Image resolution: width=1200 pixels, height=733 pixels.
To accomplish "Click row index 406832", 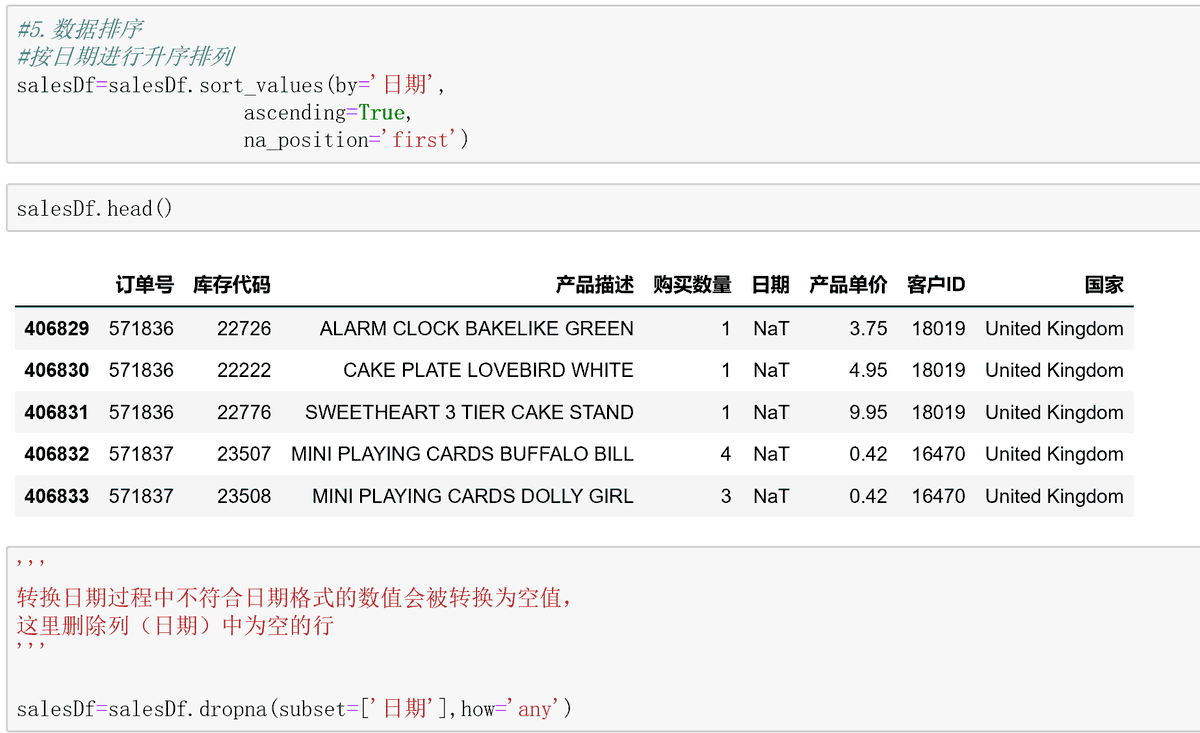I will (57, 454).
